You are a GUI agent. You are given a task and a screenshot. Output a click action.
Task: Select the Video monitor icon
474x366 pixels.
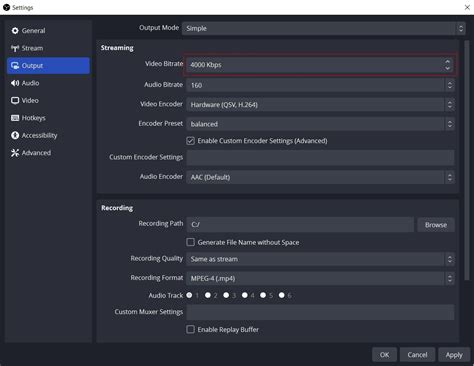[15, 100]
